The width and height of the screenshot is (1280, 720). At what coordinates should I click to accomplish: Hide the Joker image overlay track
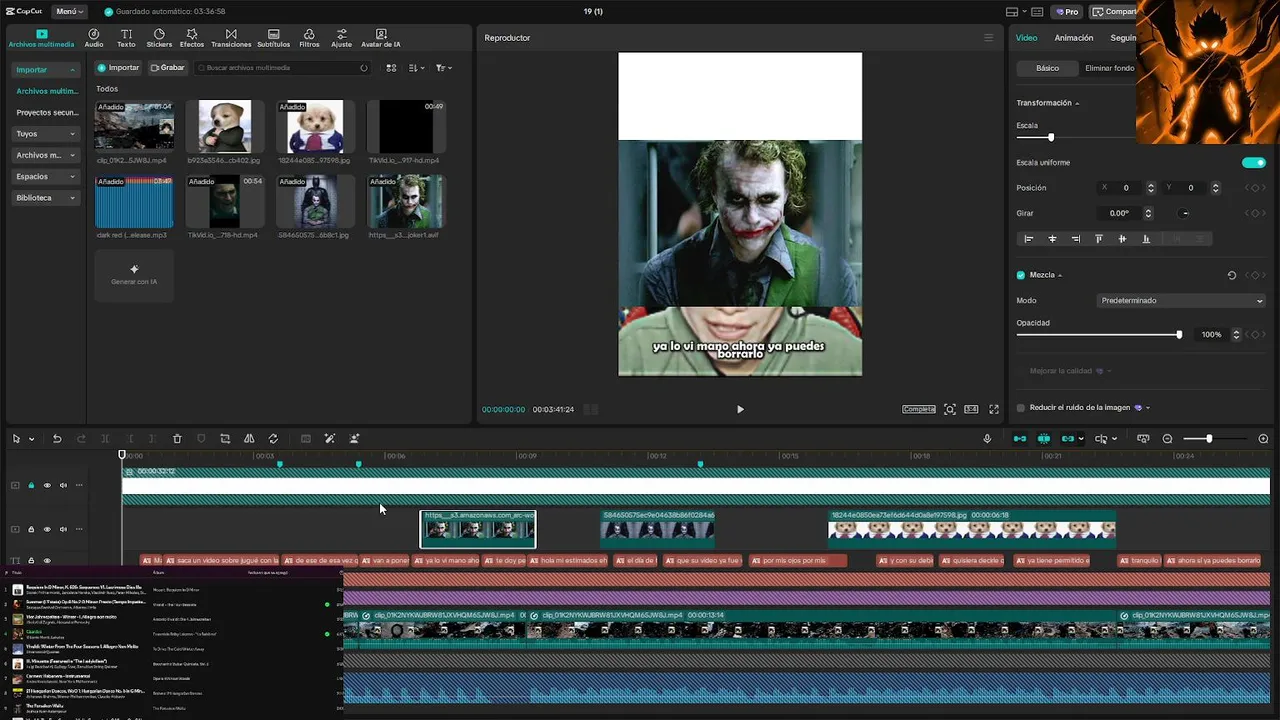pyautogui.click(x=46, y=529)
